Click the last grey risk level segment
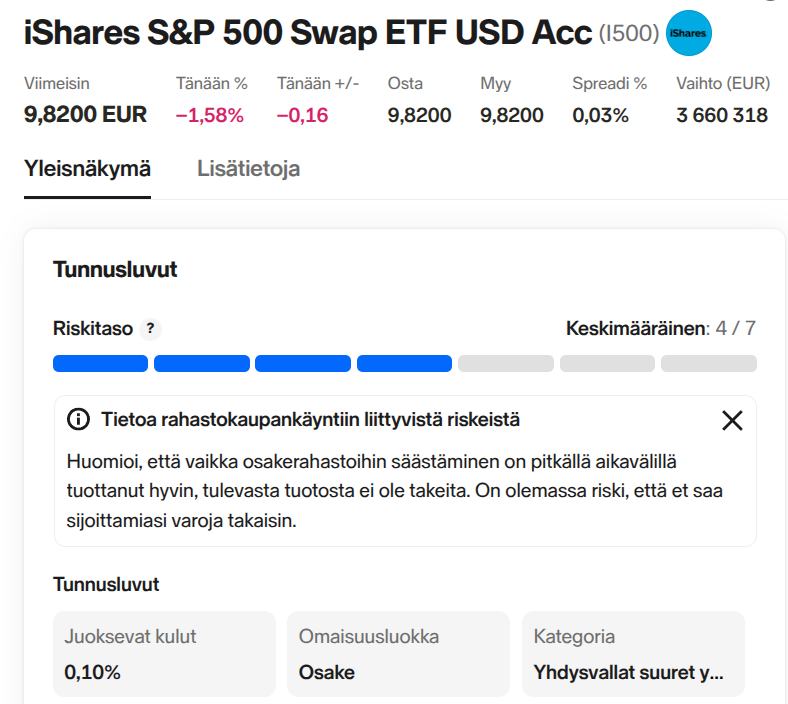Viewport: 788px width, 704px height. point(708,364)
